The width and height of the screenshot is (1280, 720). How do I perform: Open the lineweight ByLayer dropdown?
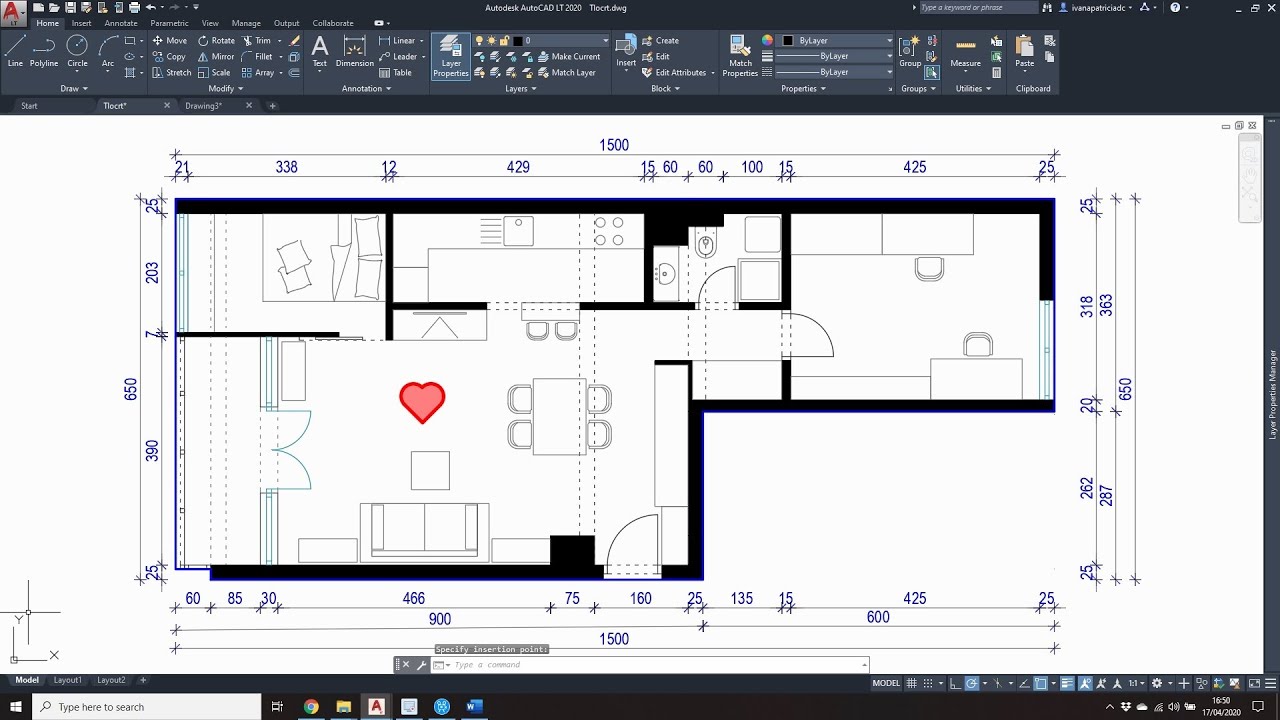835,56
